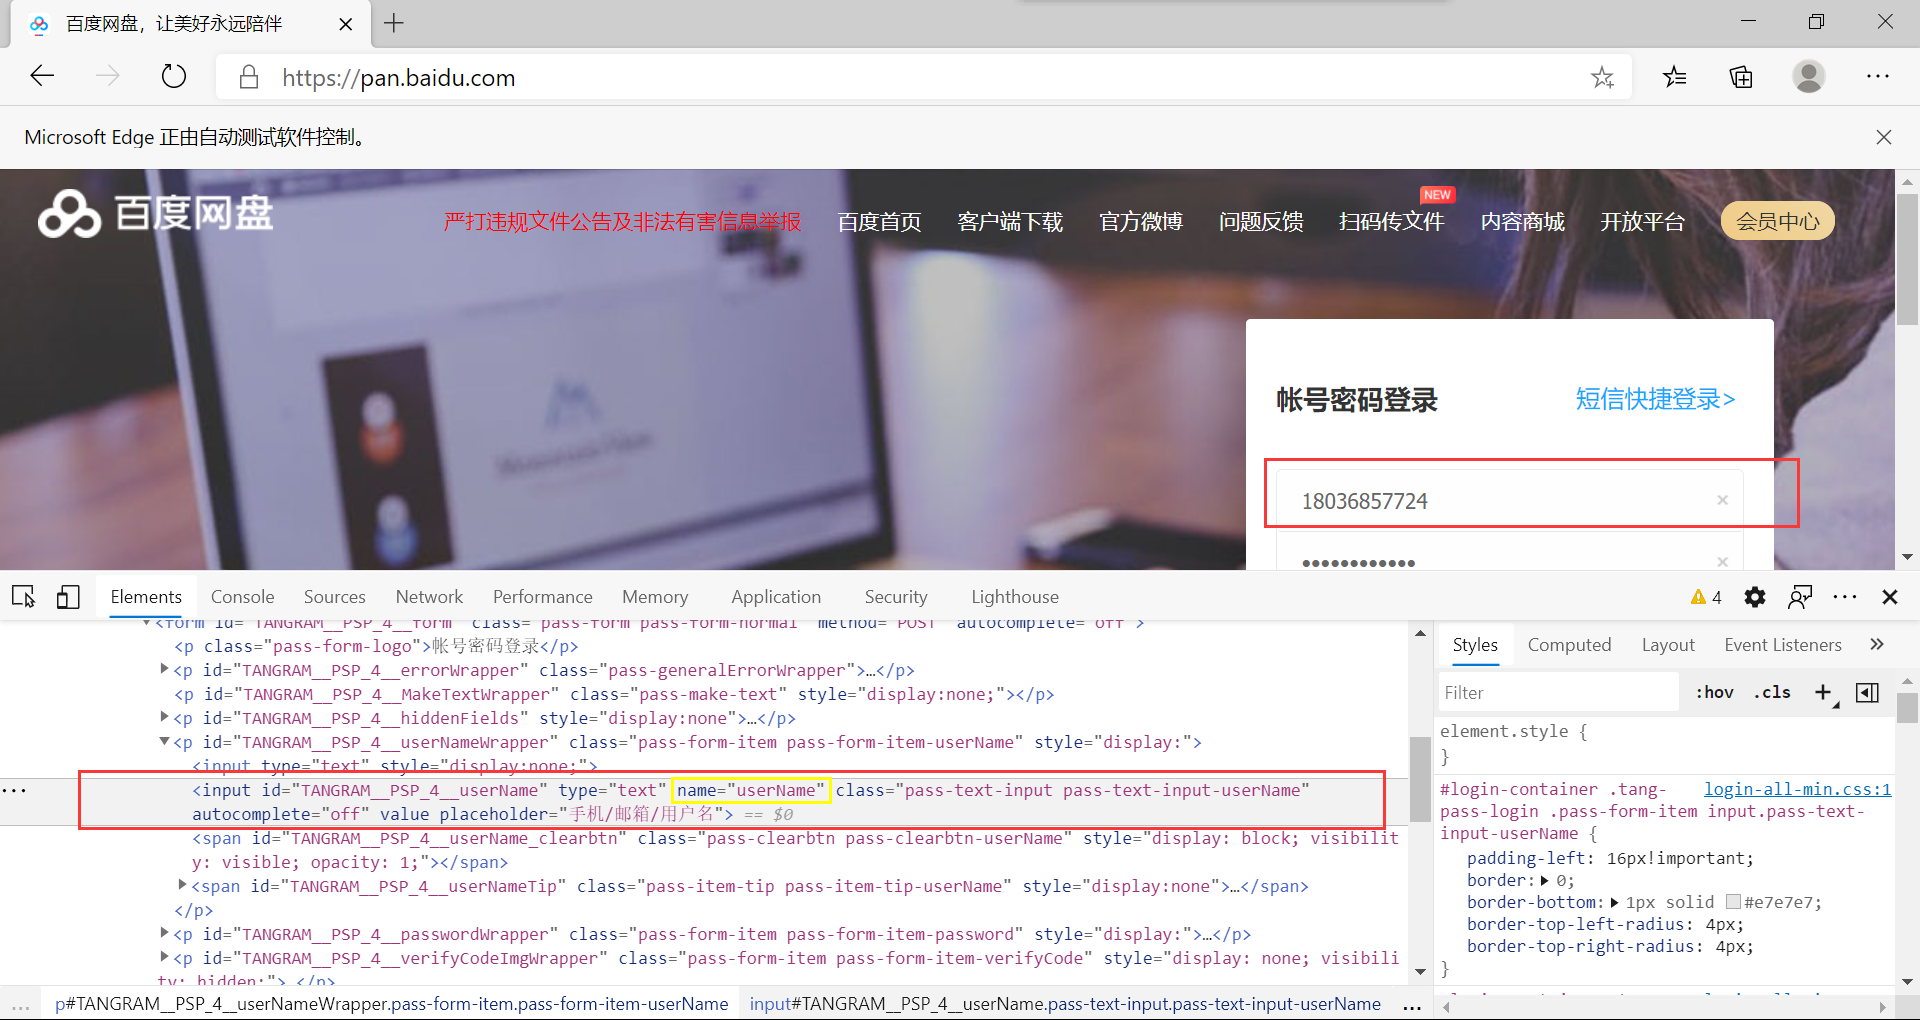Open the Performance tab
The width and height of the screenshot is (1920, 1020).
(542, 597)
